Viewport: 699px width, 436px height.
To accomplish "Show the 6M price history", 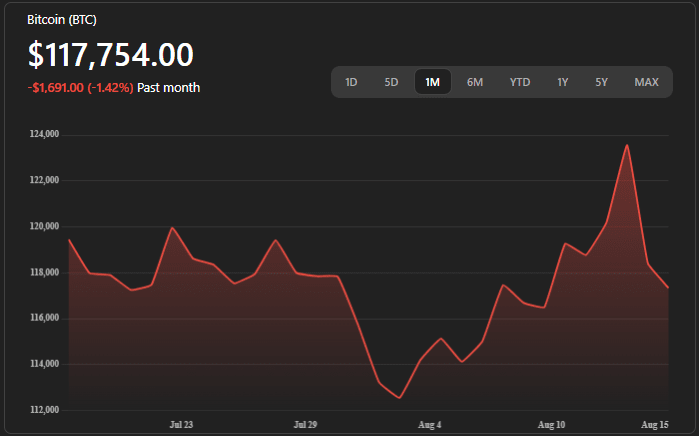I will click(475, 82).
